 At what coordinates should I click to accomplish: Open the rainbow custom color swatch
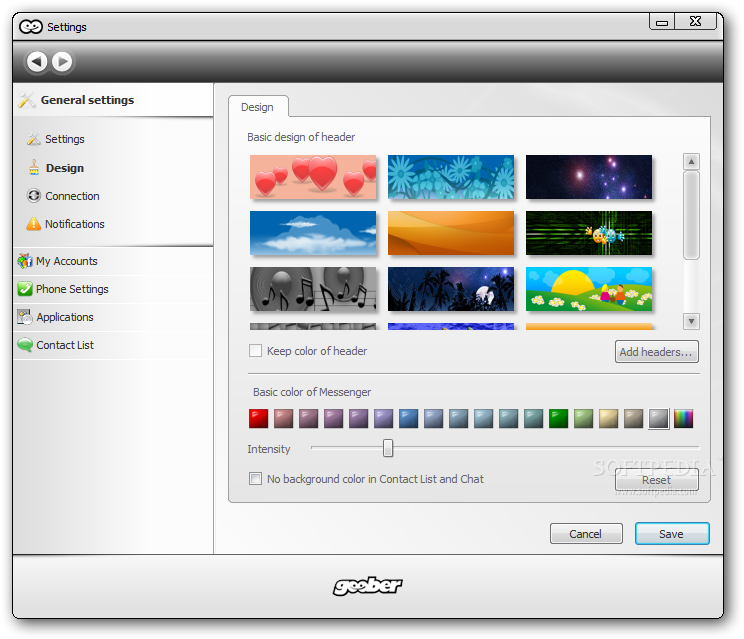pos(684,418)
